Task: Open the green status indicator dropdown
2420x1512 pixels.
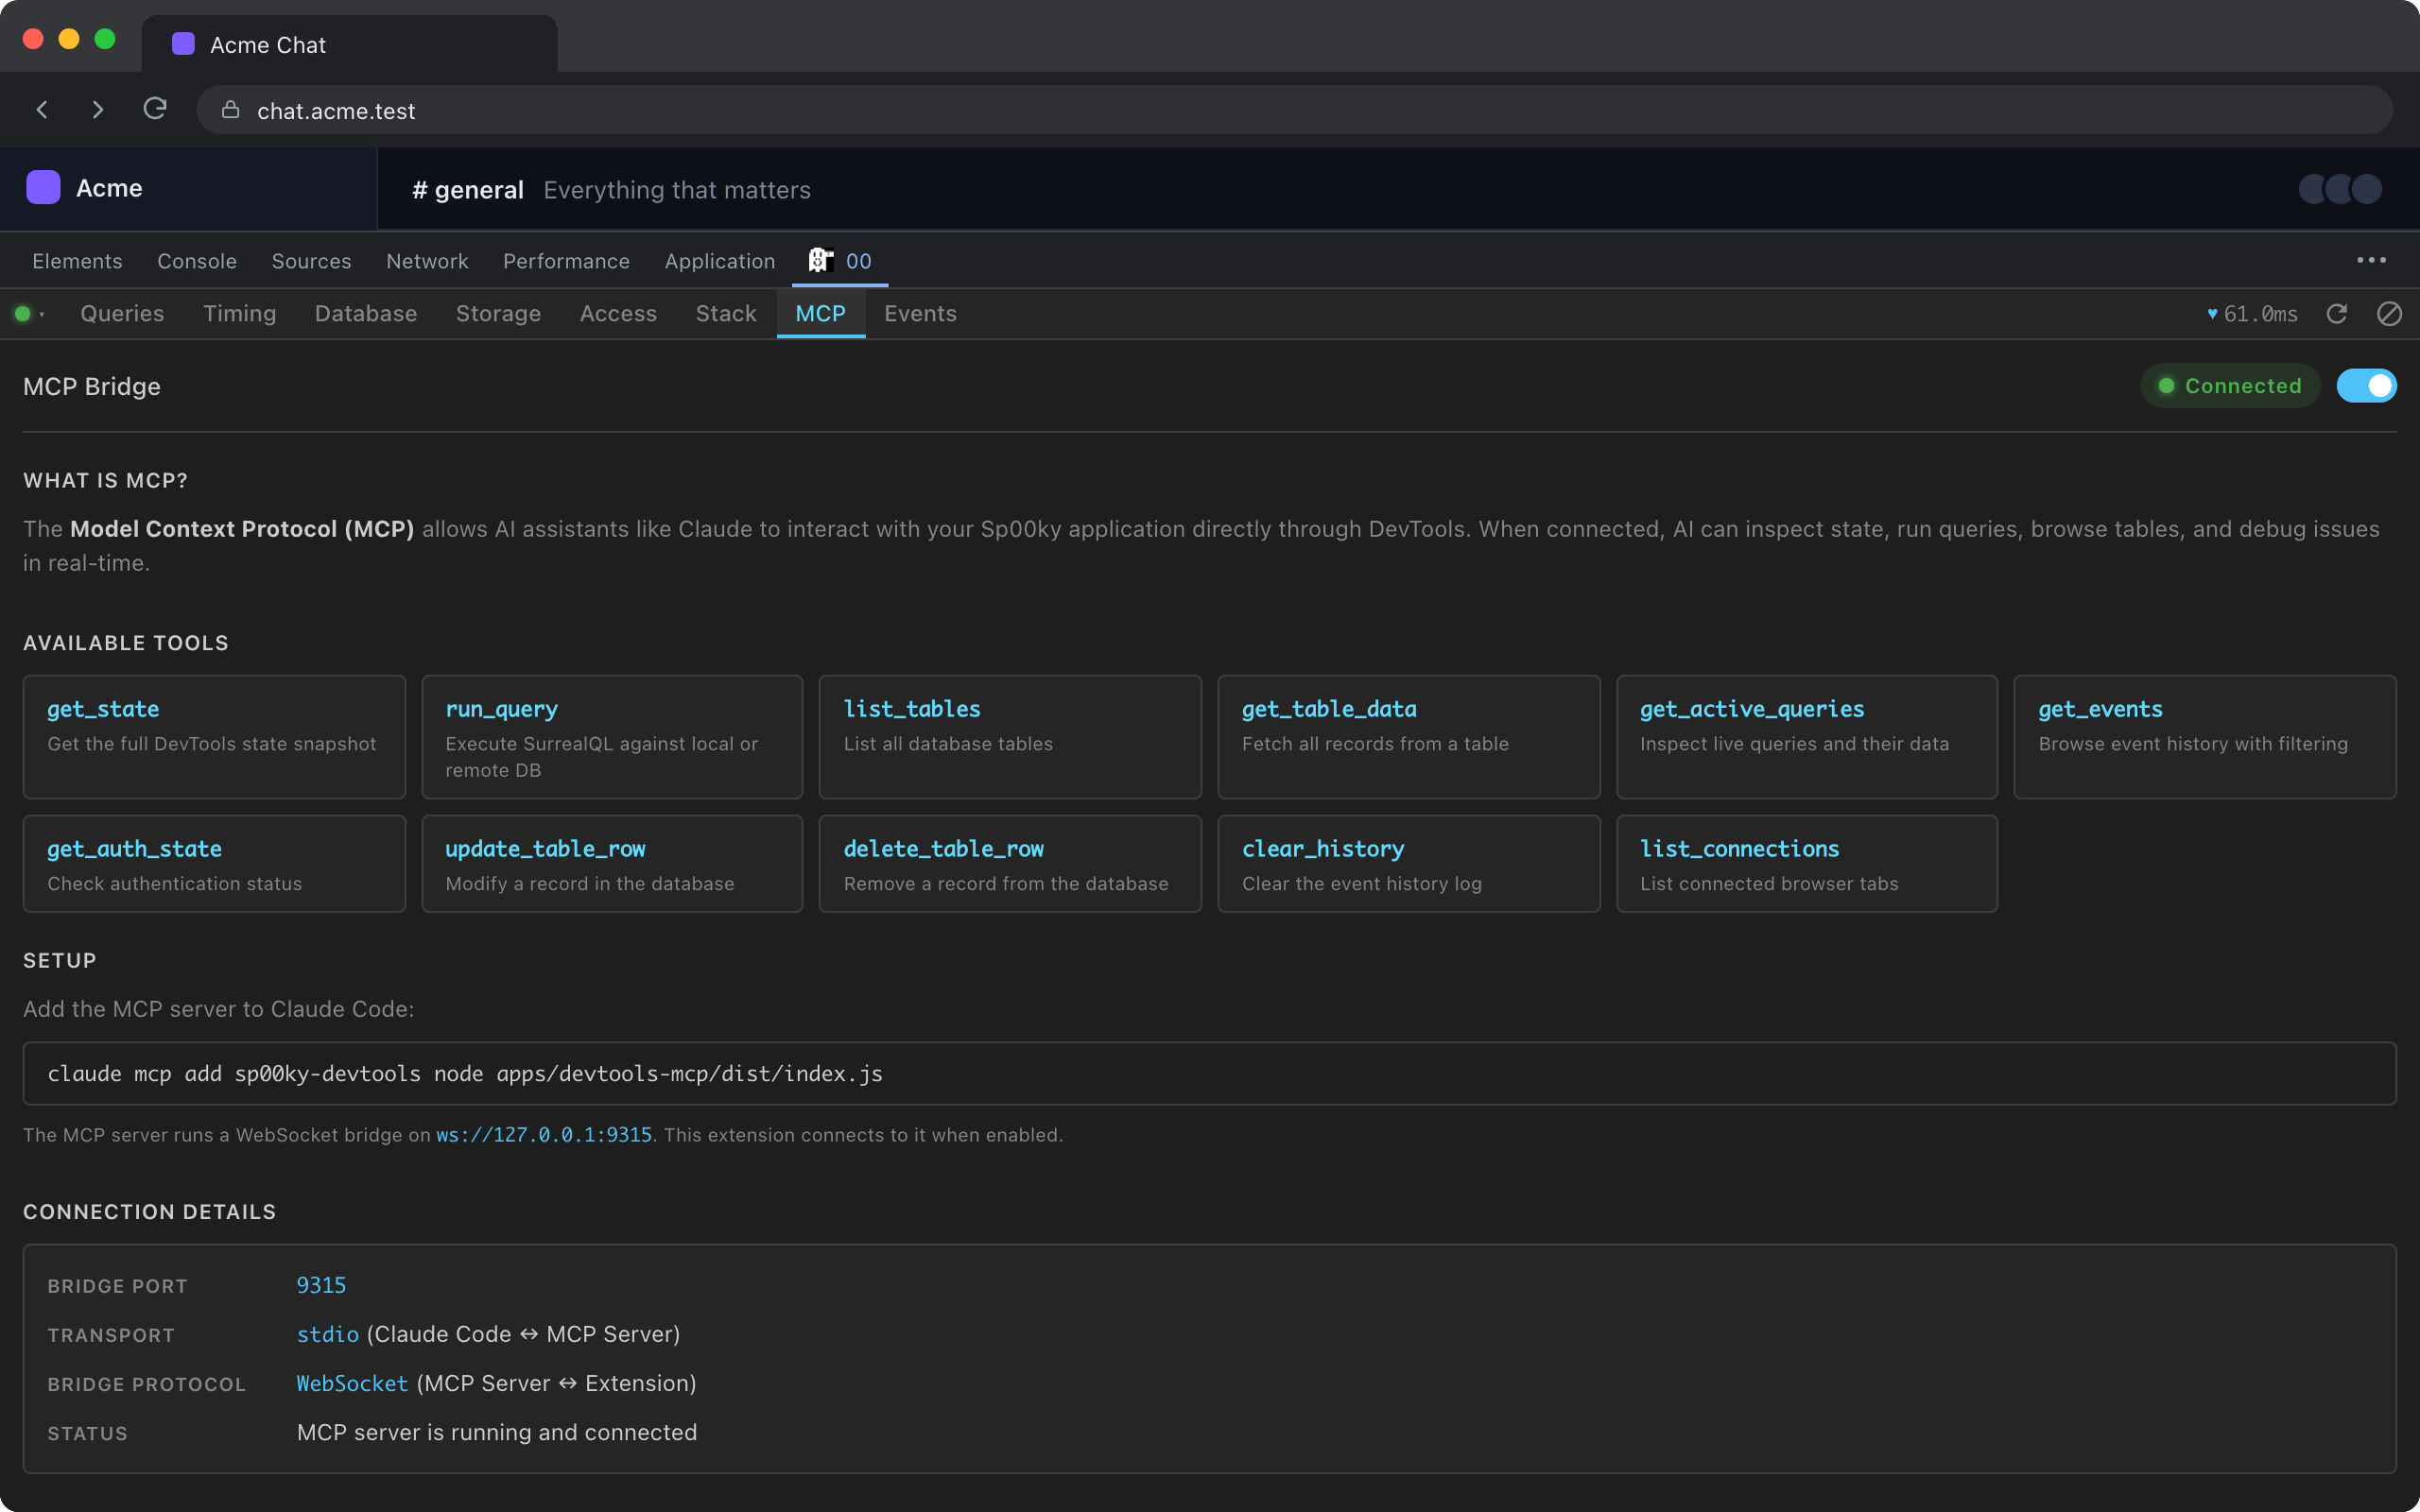Action: click(x=29, y=314)
